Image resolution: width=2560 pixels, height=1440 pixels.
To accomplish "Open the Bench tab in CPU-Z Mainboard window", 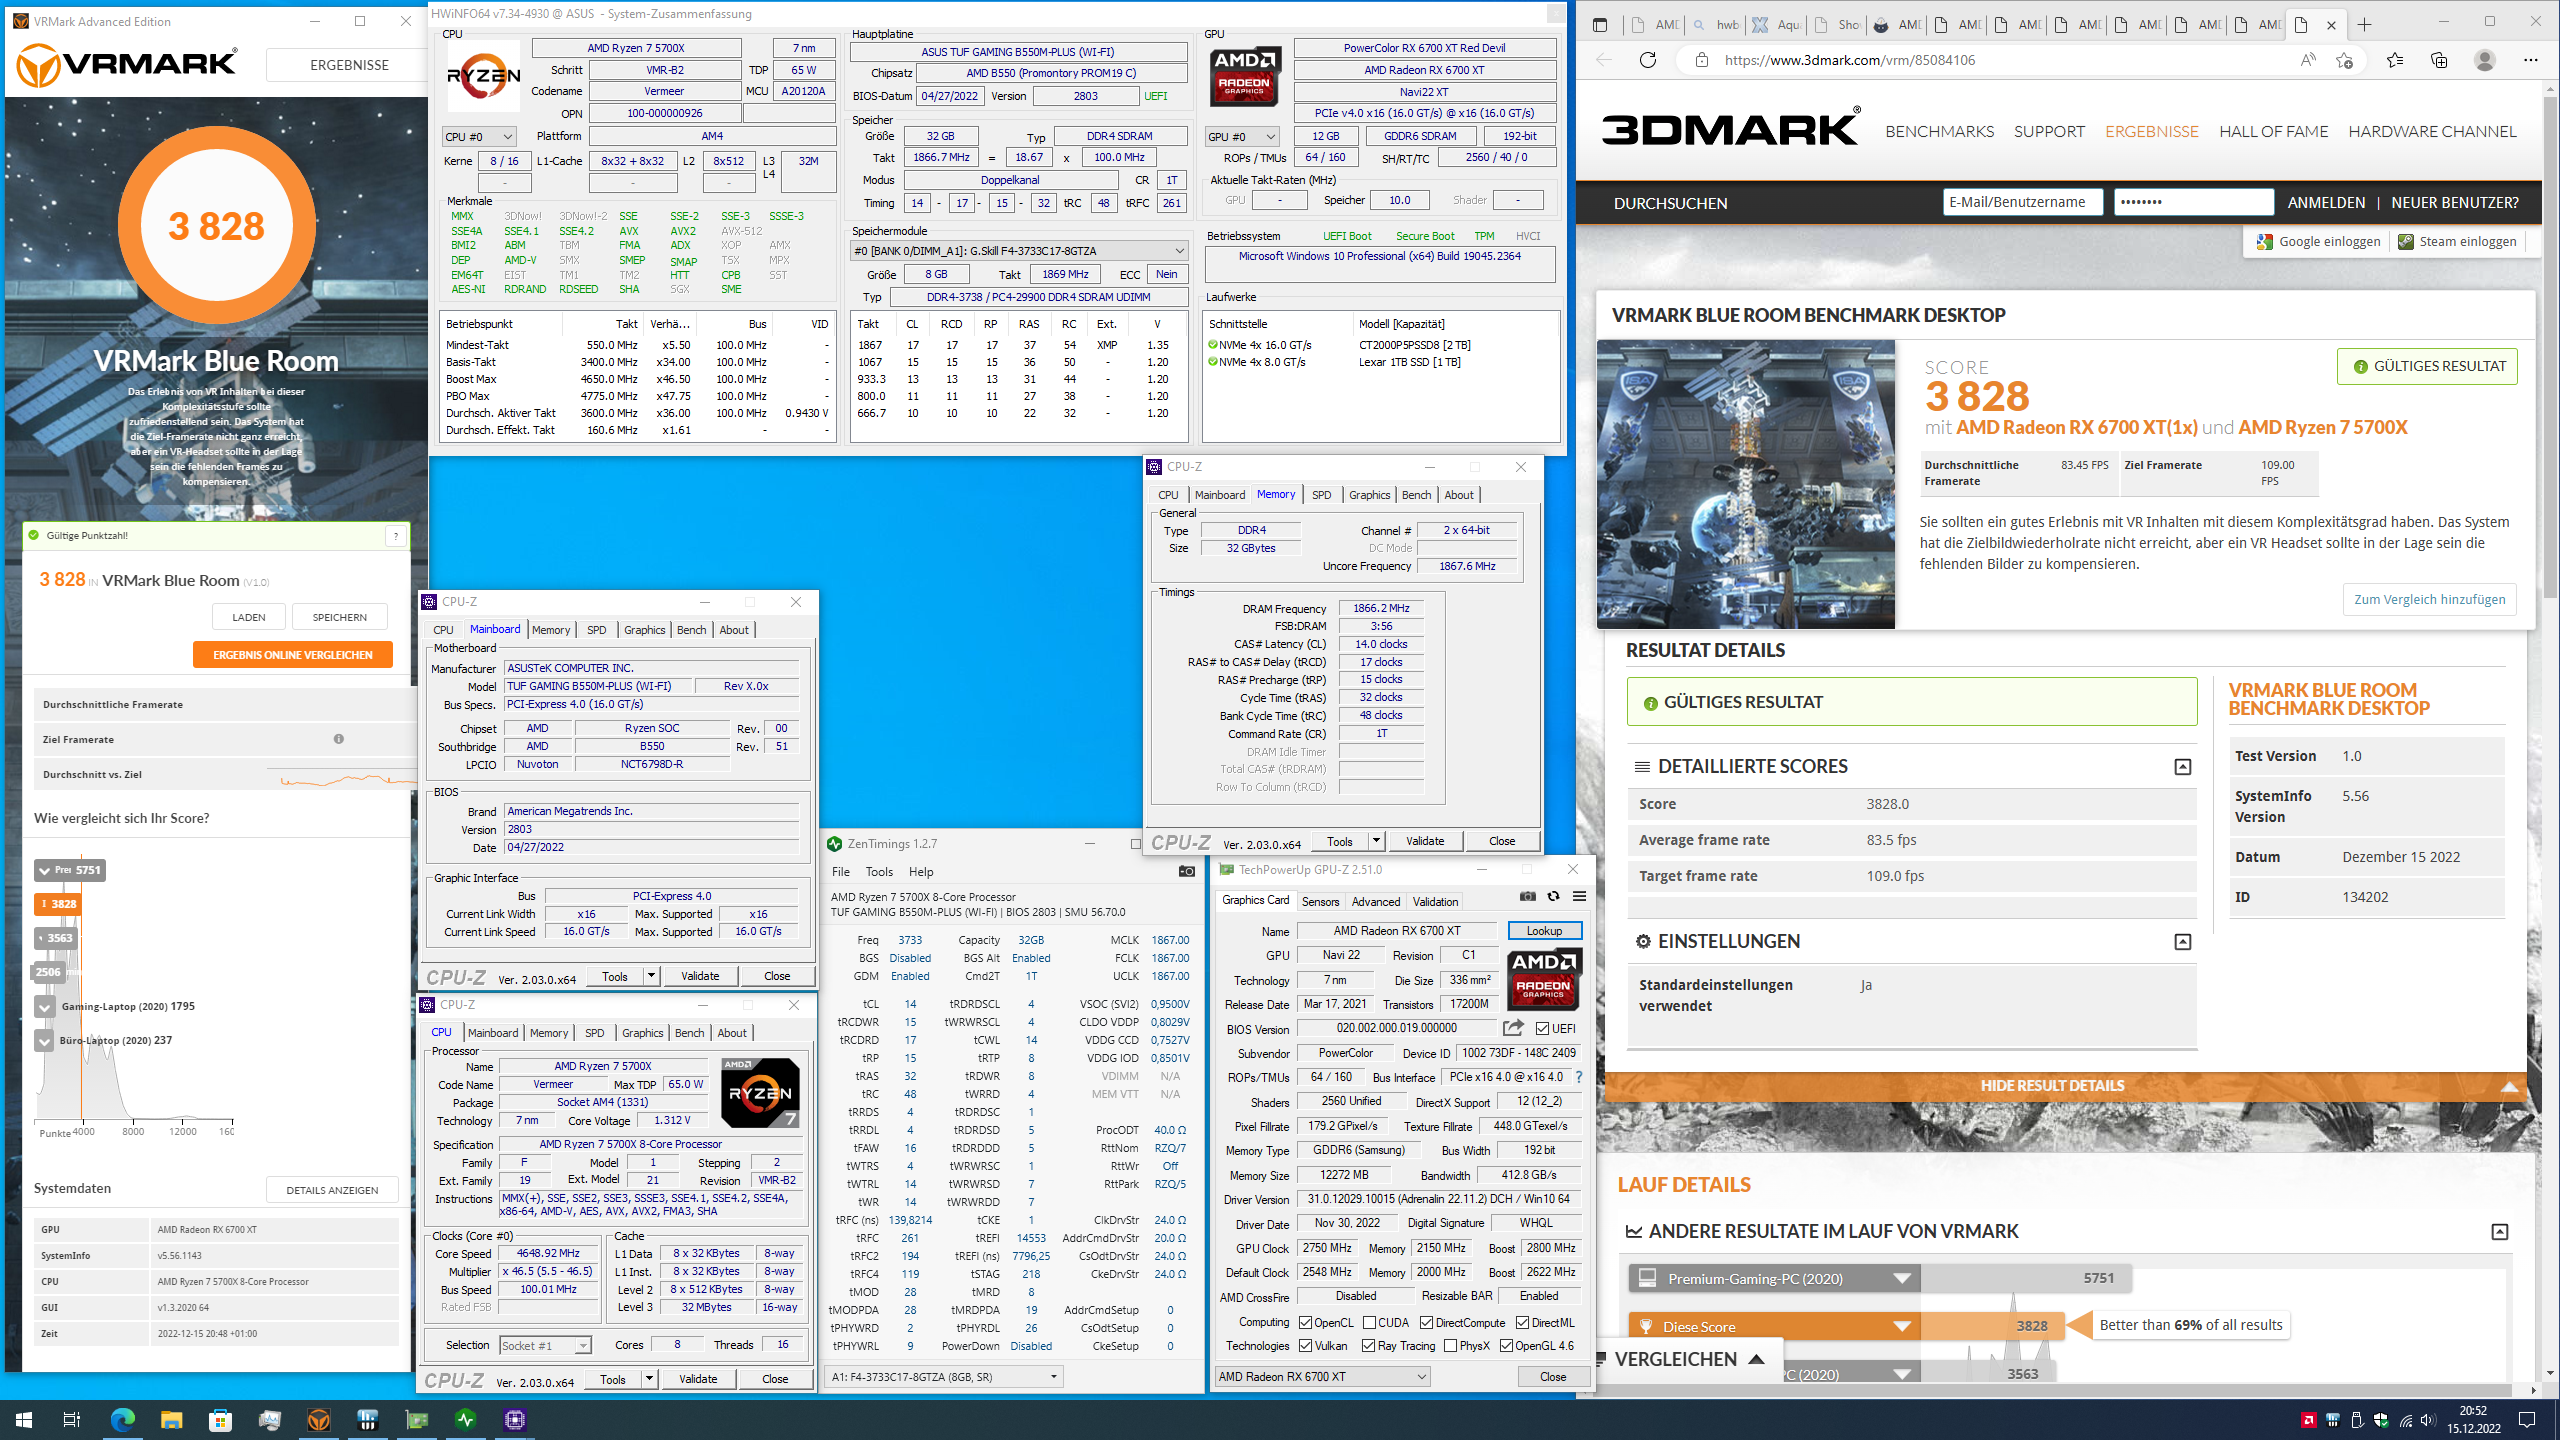I will (x=692, y=630).
